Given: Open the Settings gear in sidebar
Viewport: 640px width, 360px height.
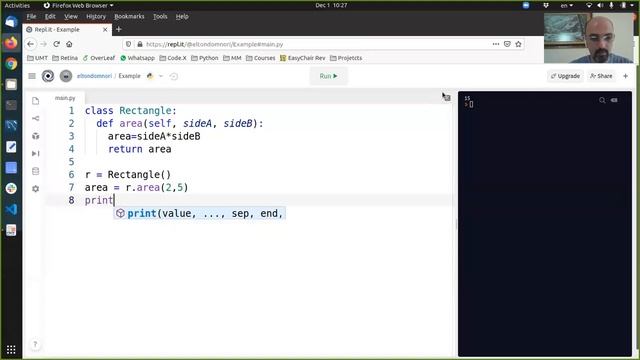Looking at the screenshot, I should pos(36,189).
